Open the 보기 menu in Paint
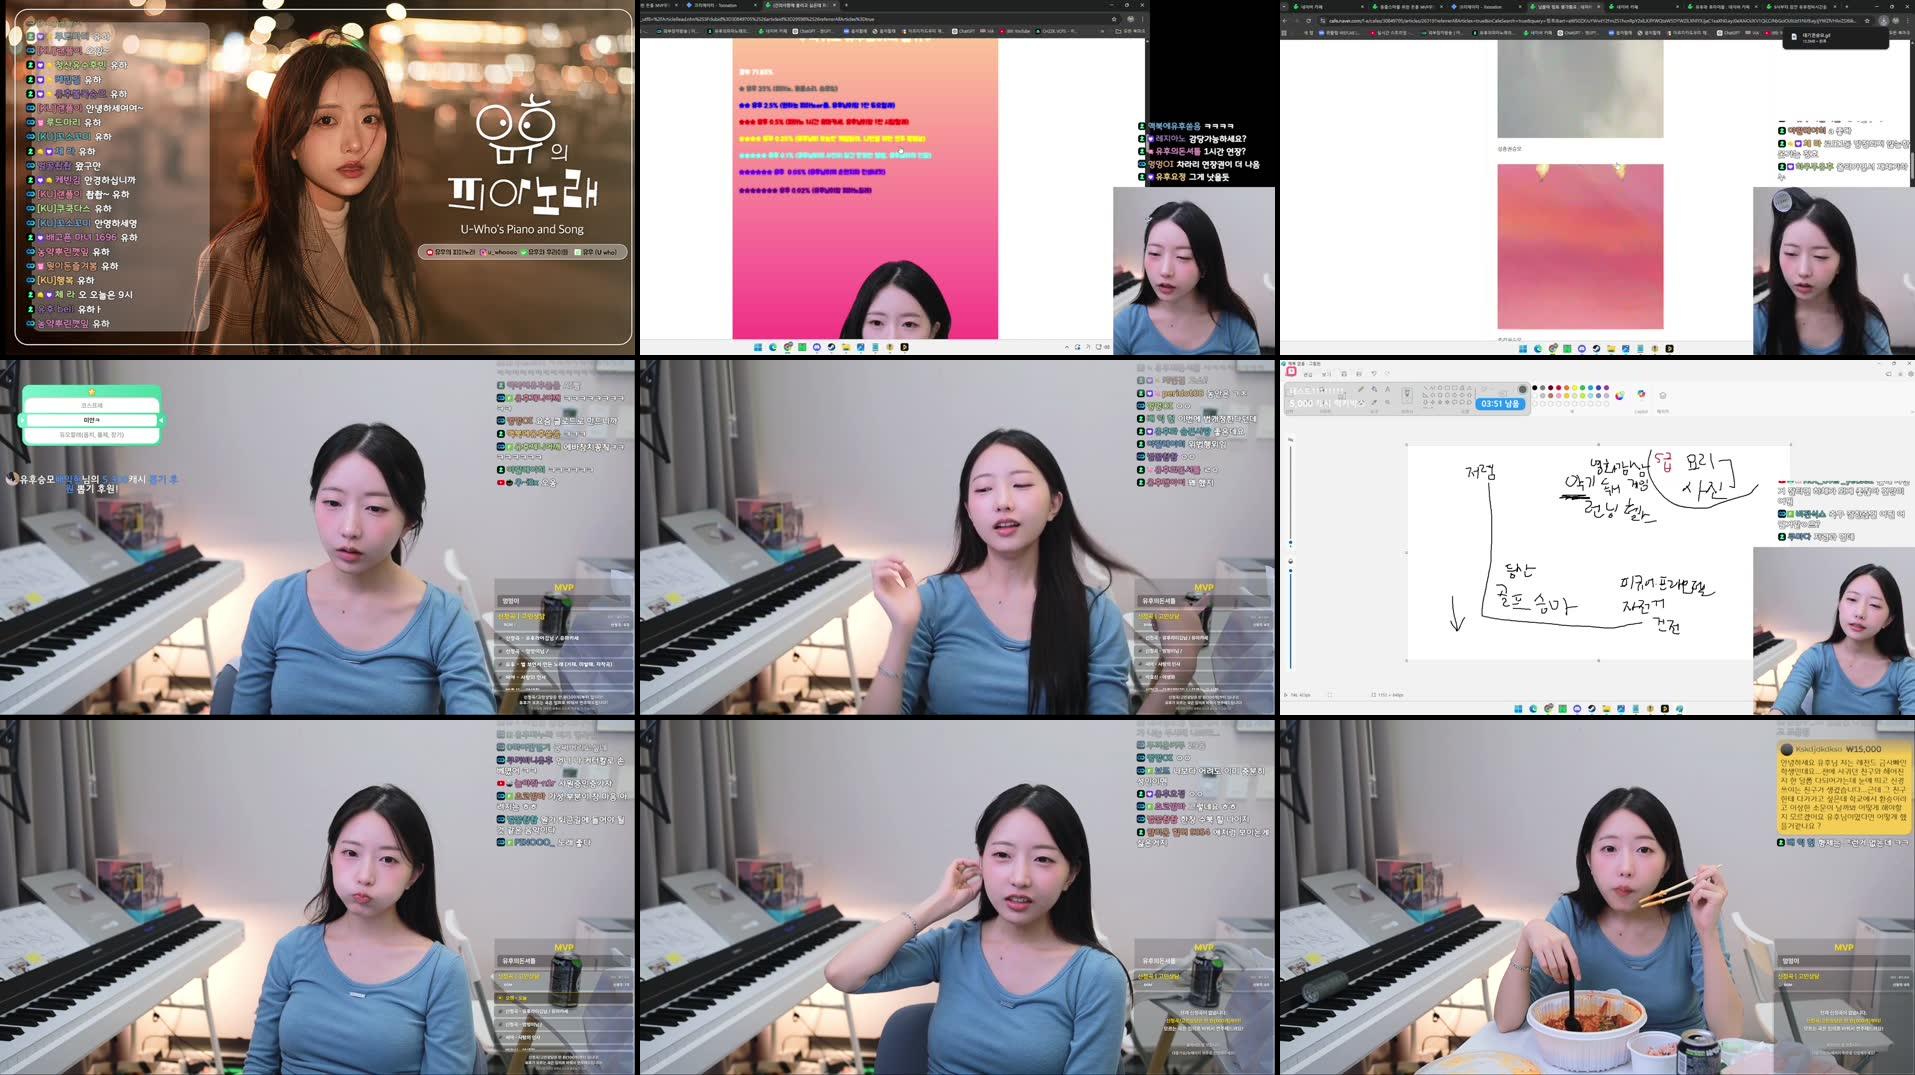The image size is (1915, 1075). pyautogui.click(x=1328, y=373)
